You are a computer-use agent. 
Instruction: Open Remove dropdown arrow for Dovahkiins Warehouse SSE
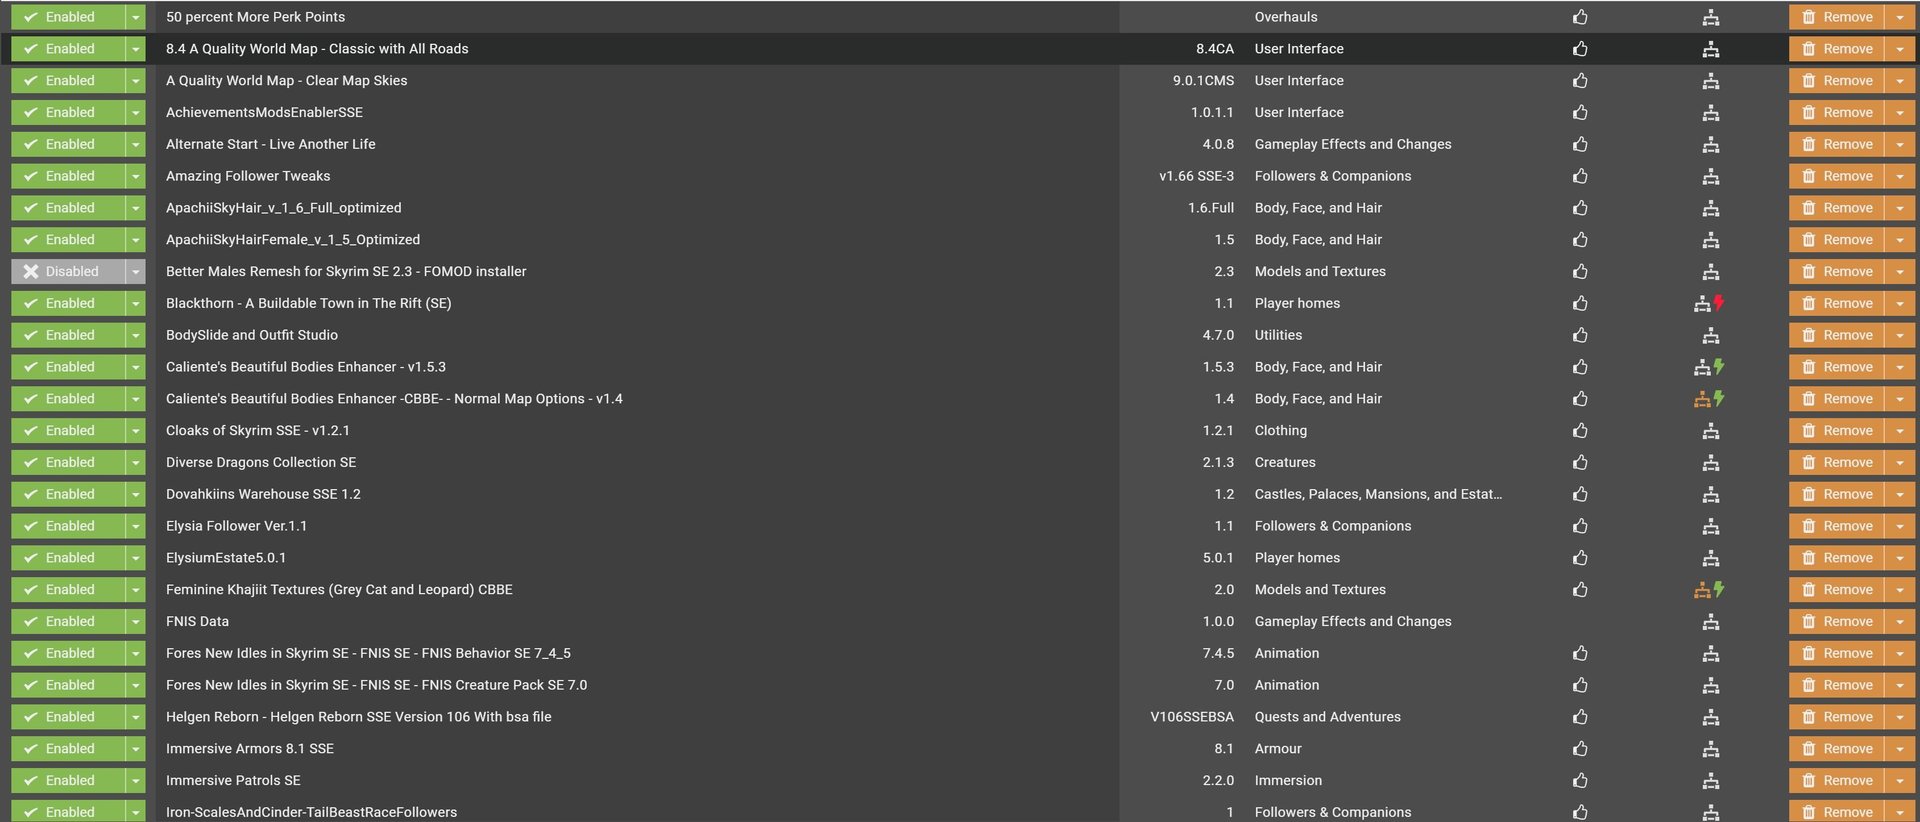[1900, 494]
